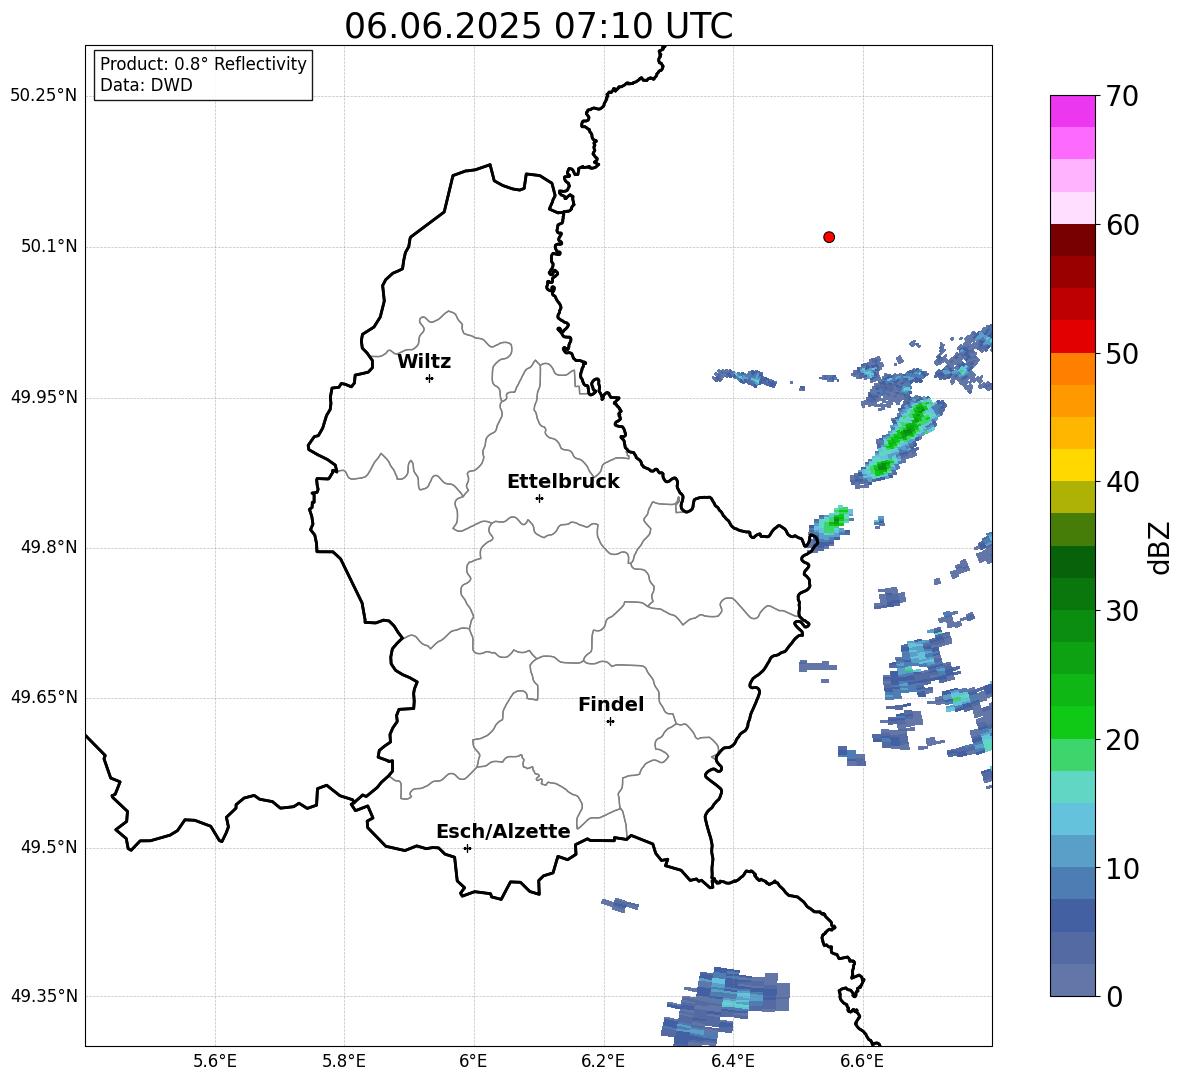Click the 5.6°E longitude label
The height and width of the screenshot is (1081, 1184).
click(x=215, y=1061)
